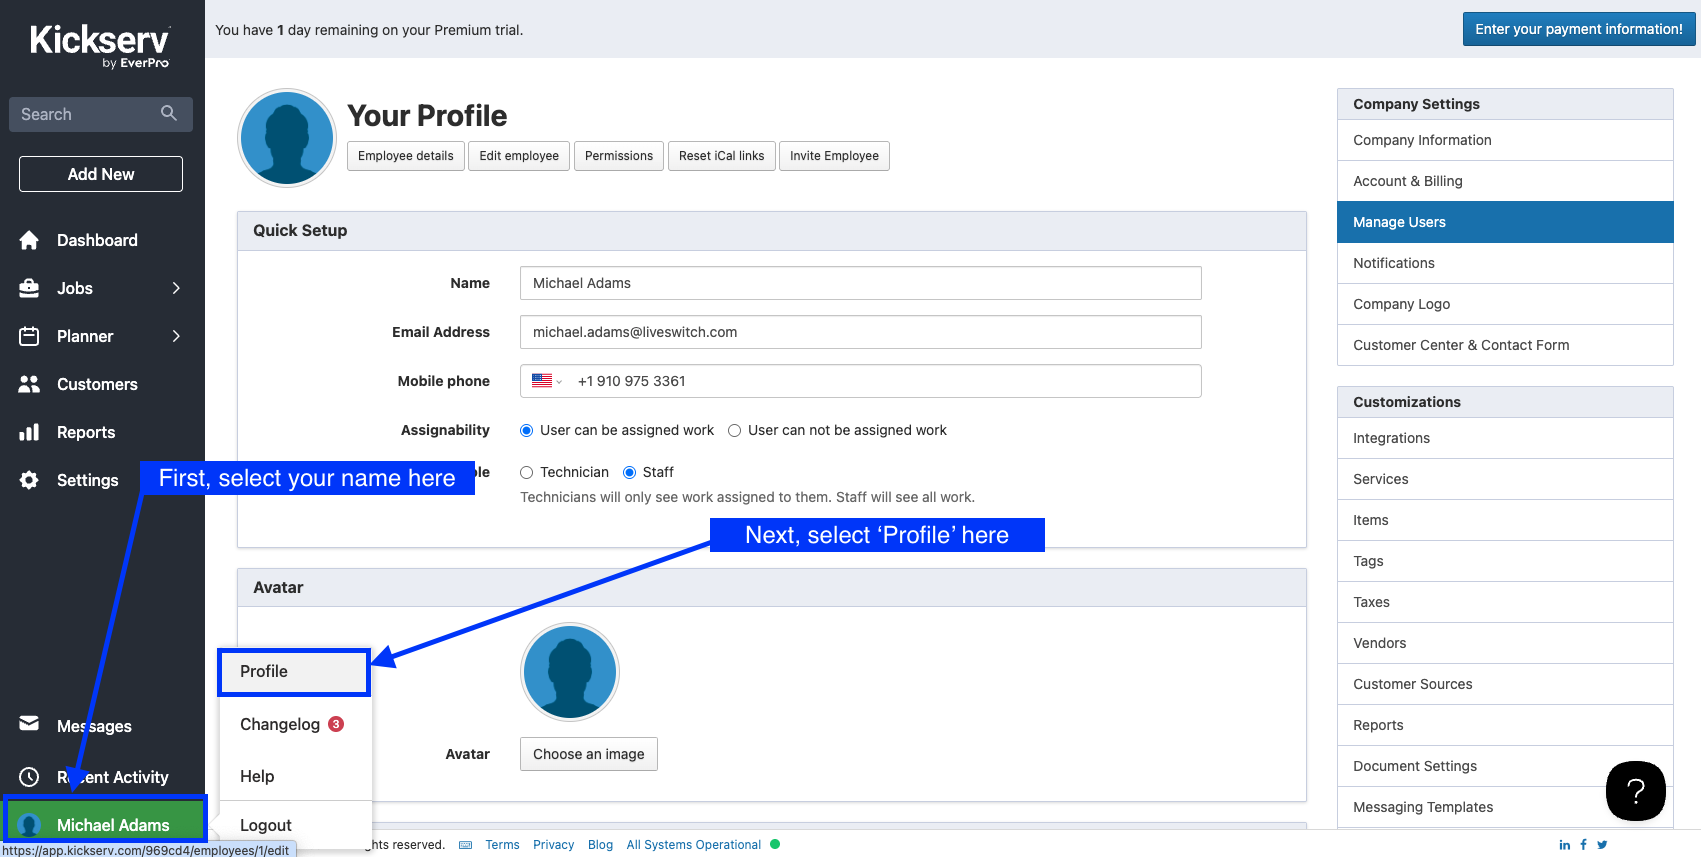Click the Mobile phone number field
Screen dimensions: 1701x857
point(861,381)
